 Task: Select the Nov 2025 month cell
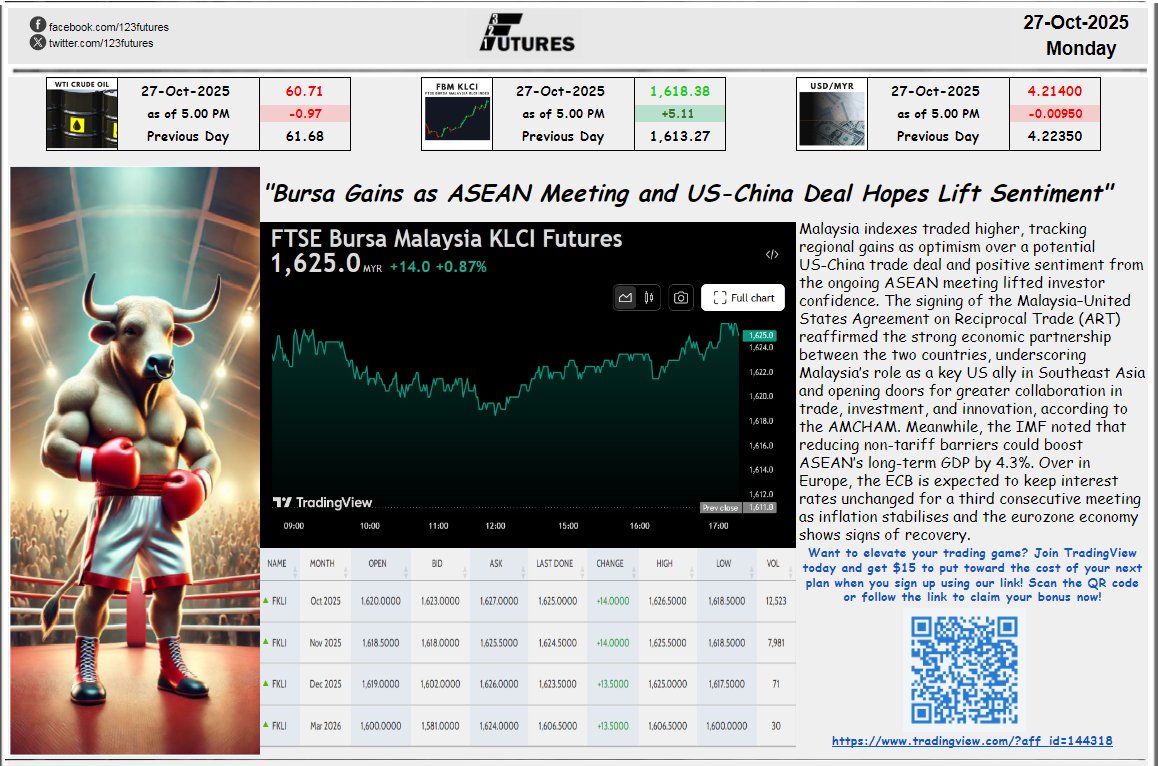pos(326,643)
